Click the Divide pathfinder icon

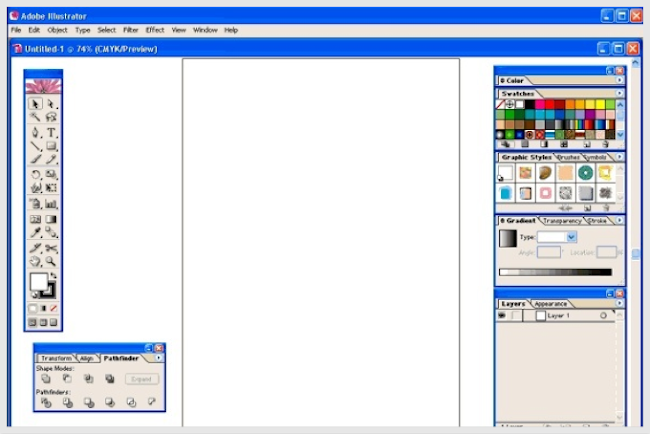click(x=46, y=402)
